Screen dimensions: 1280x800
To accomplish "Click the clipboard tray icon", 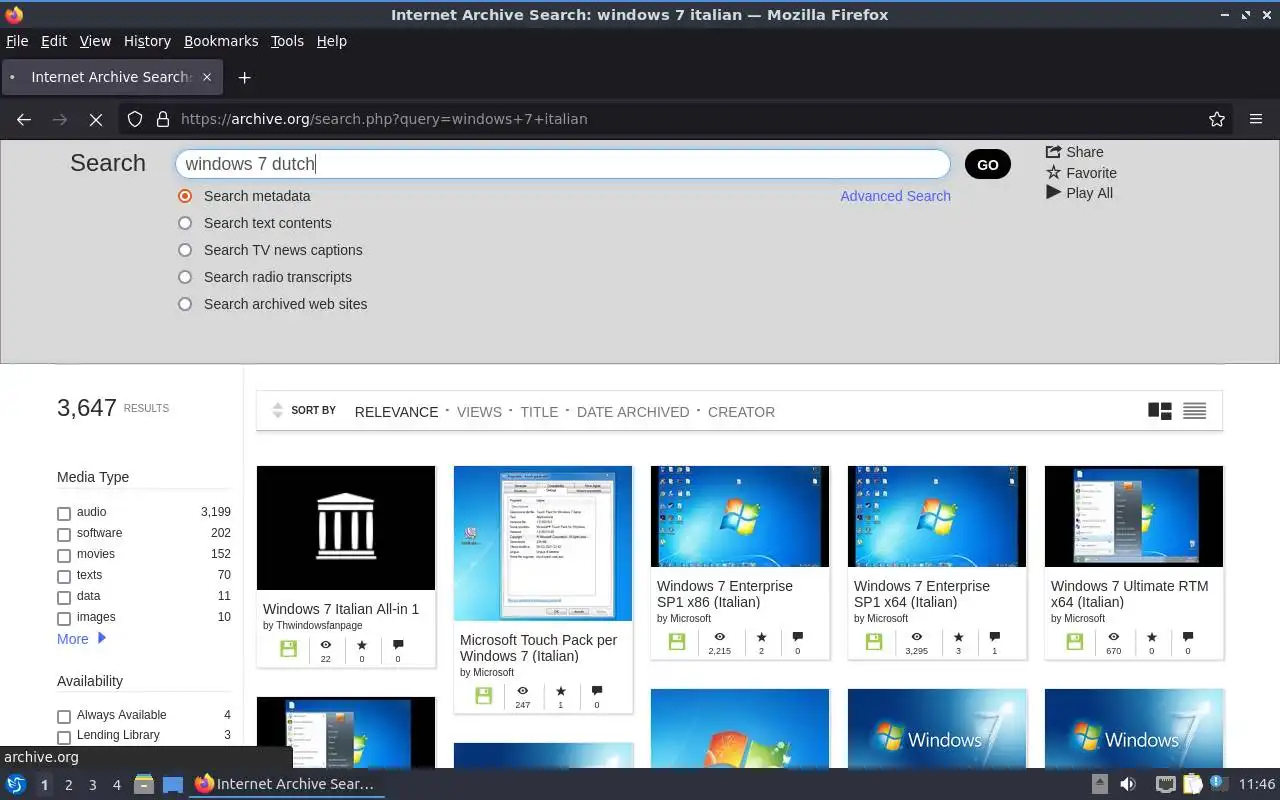I will point(1192,784).
